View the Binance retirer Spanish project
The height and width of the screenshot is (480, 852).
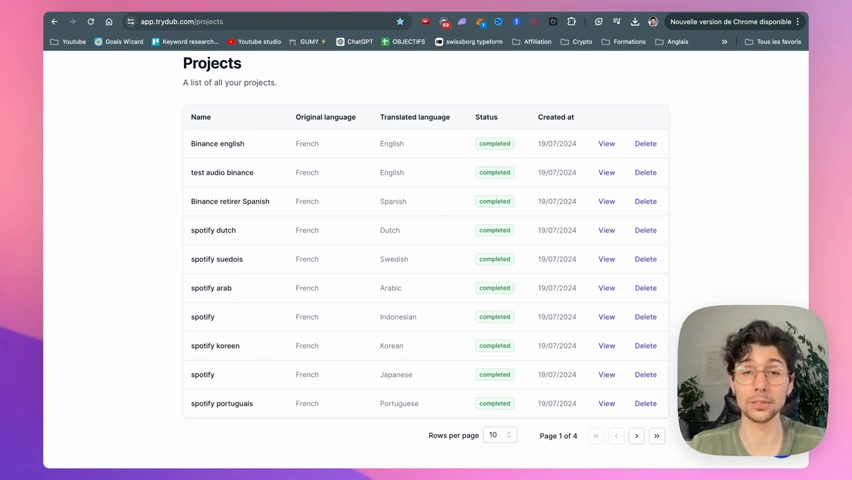click(x=606, y=201)
